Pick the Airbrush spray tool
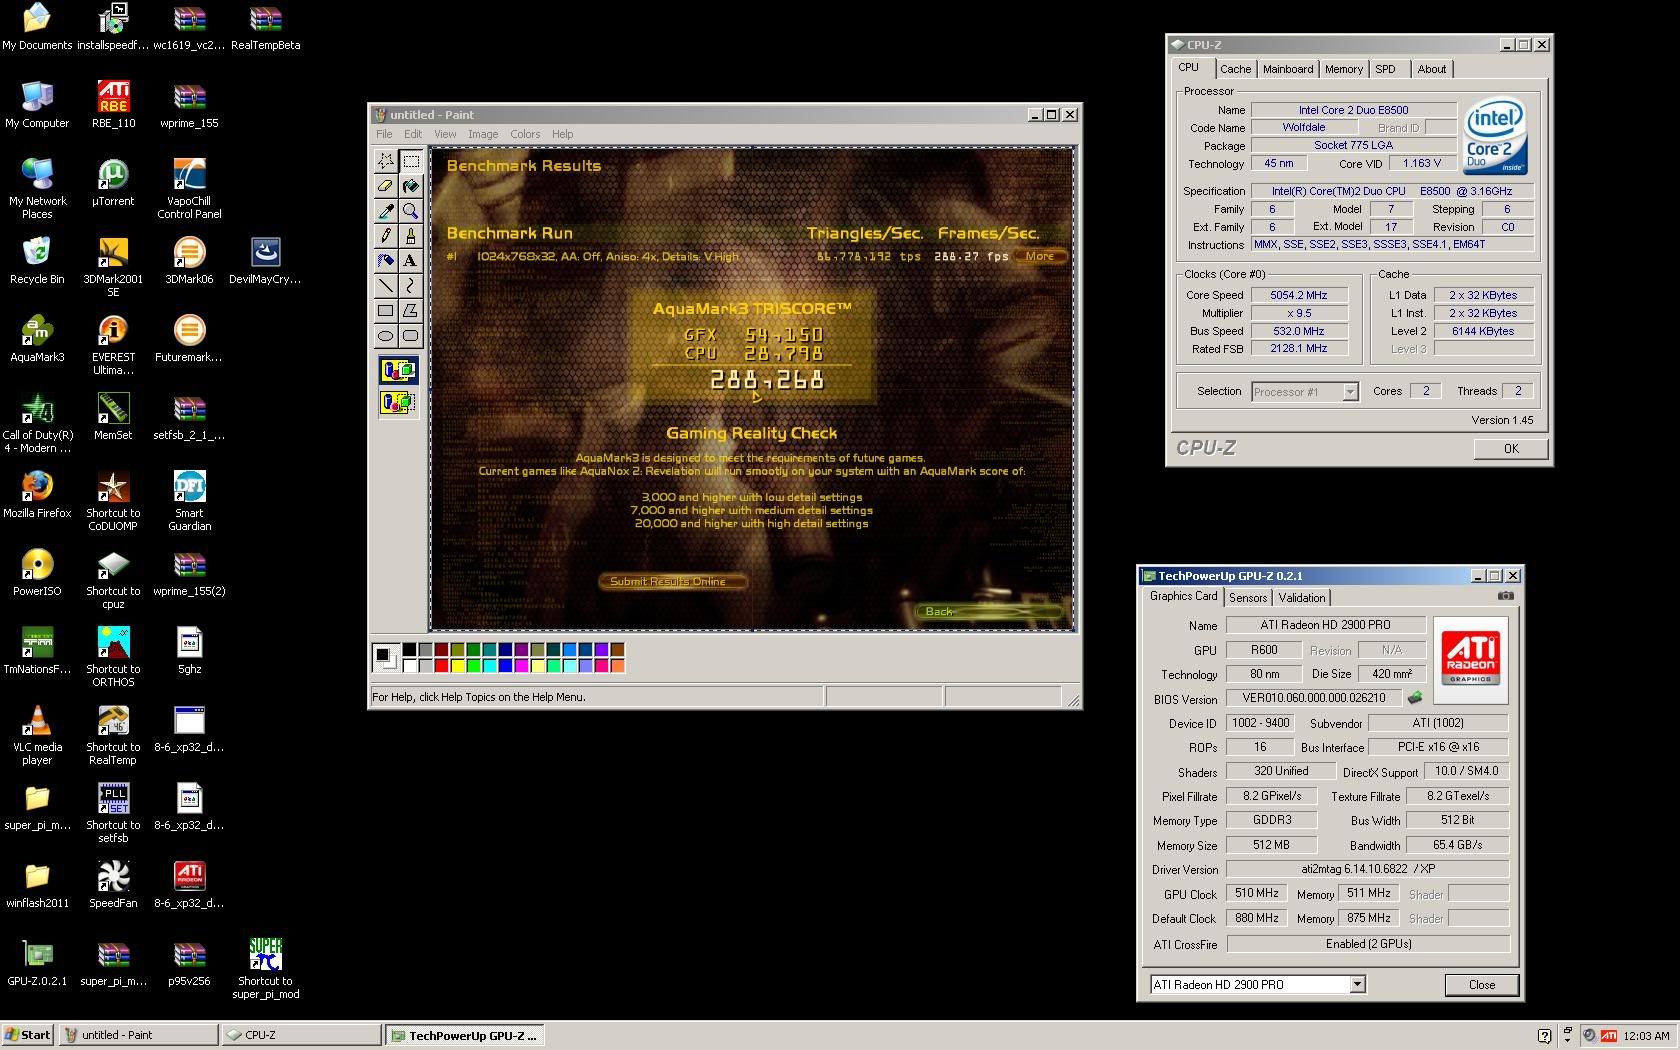1680x1050 pixels. coord(385,261)
